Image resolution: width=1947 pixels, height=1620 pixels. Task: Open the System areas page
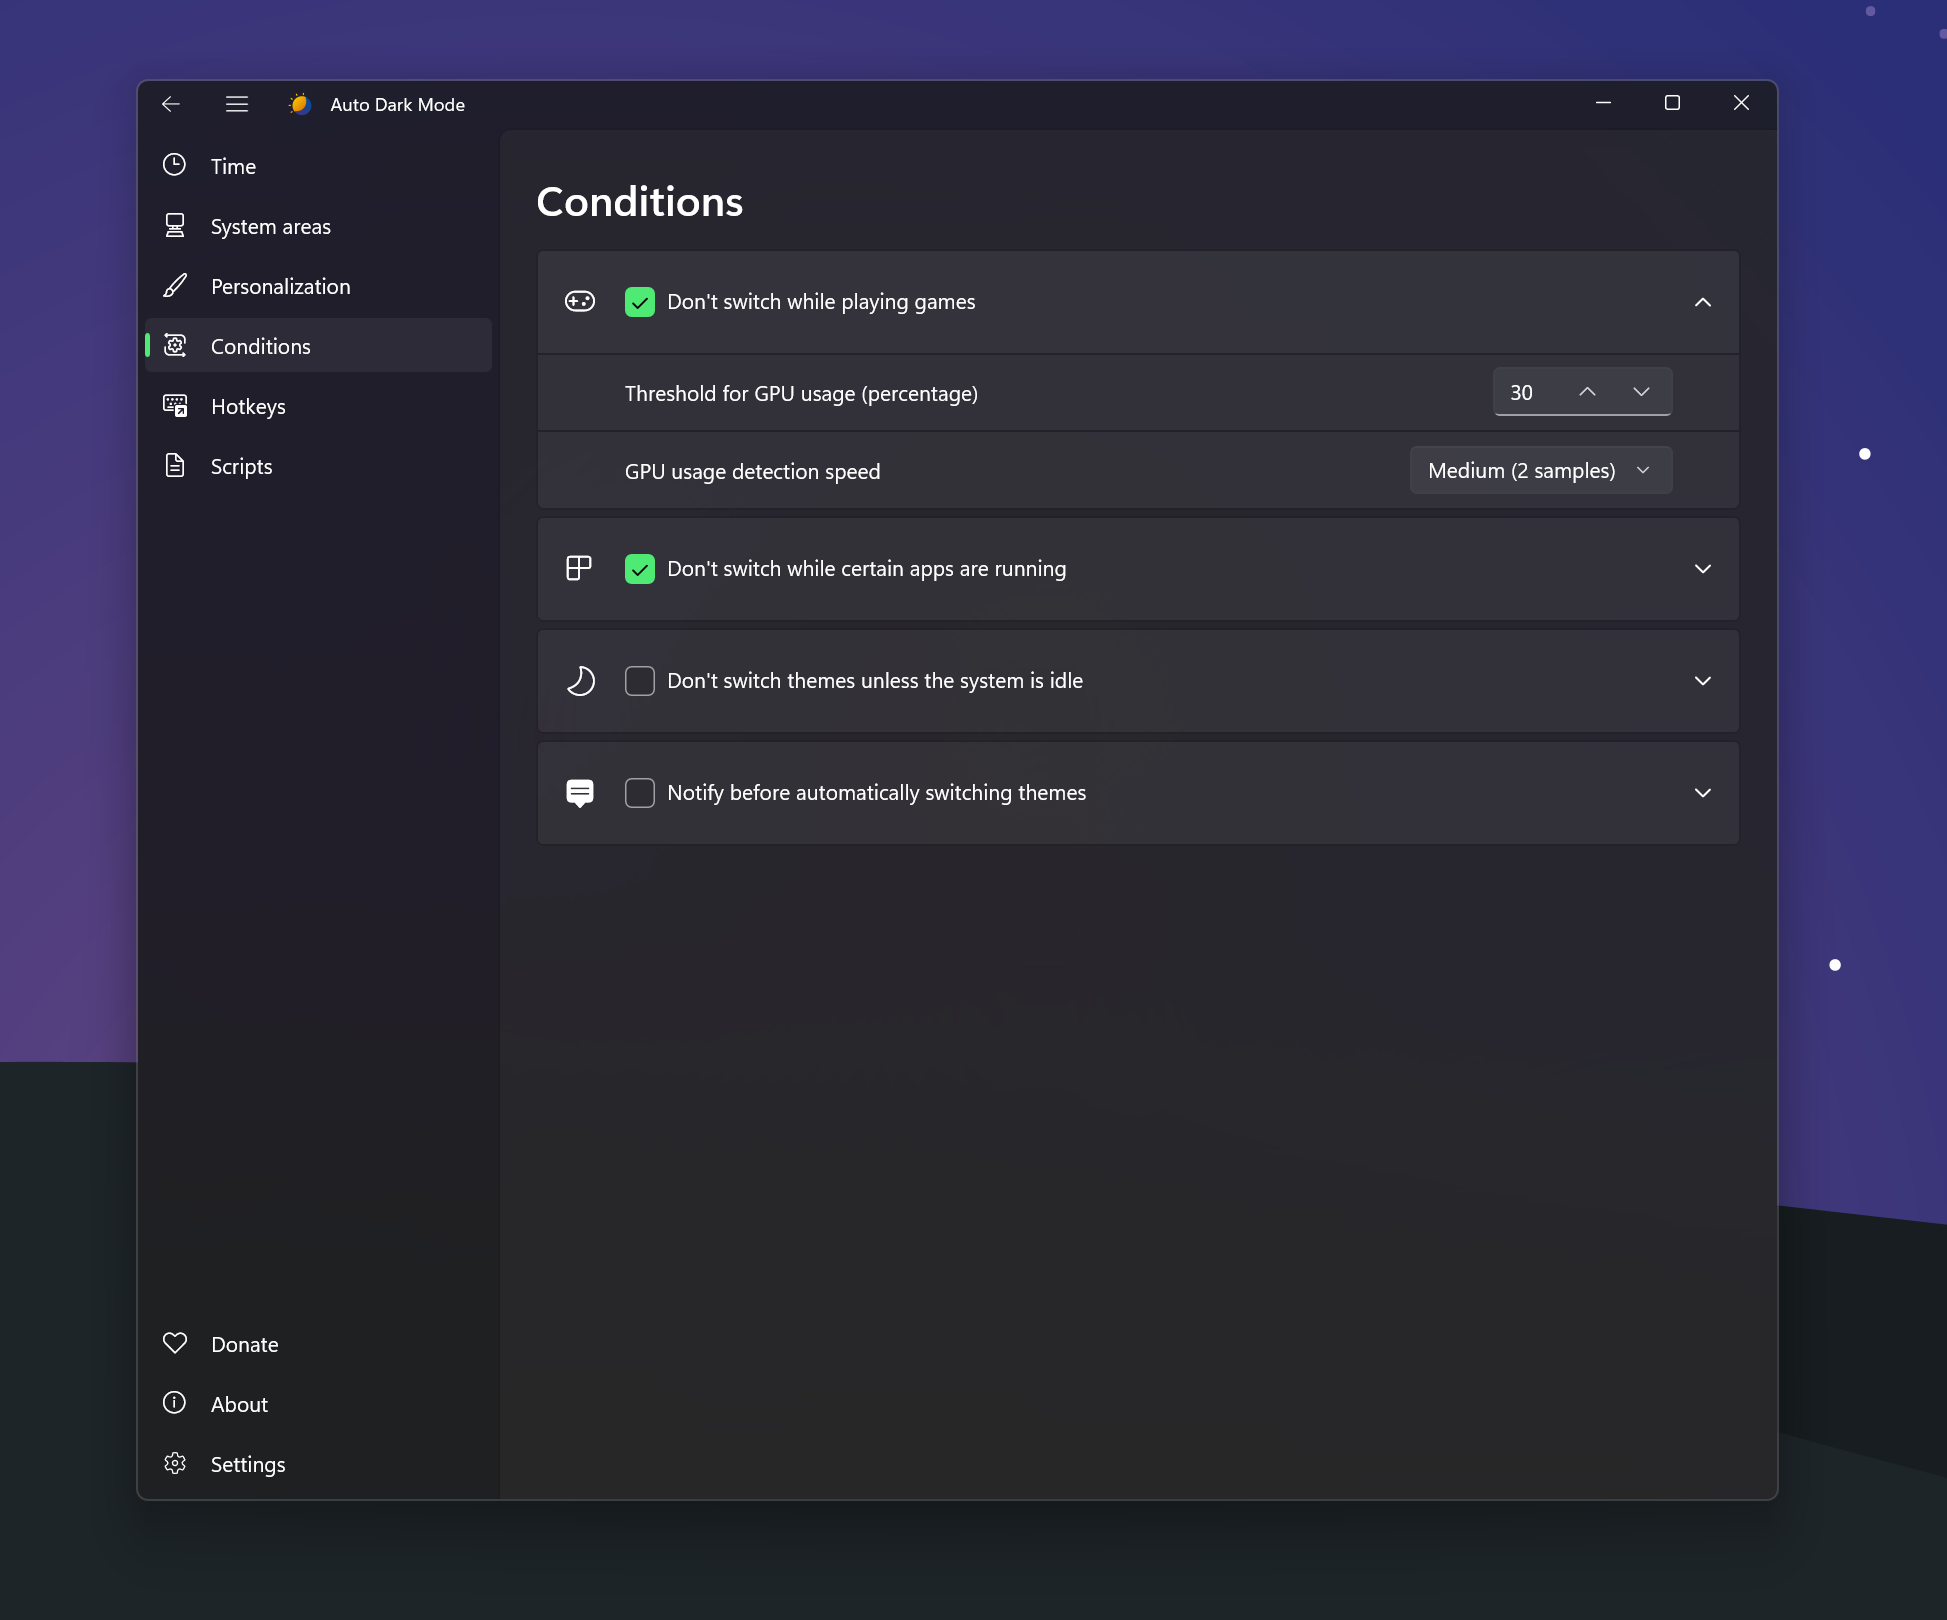[x=318, y=226]
